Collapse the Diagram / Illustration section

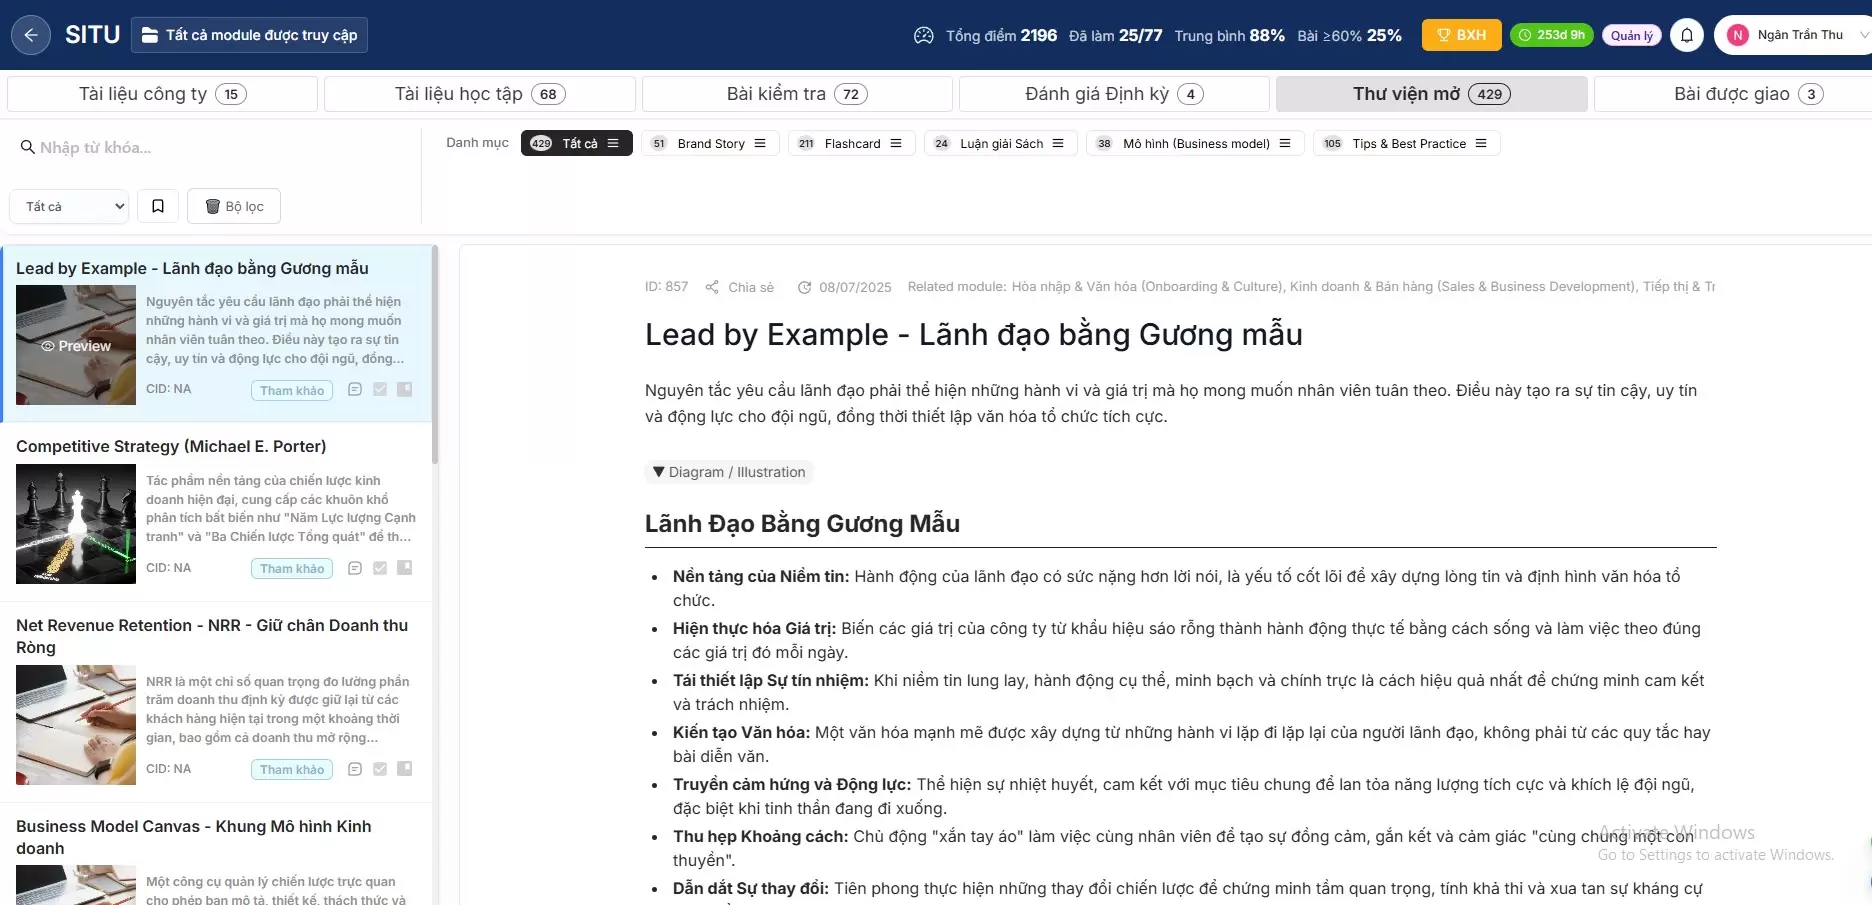728,472
